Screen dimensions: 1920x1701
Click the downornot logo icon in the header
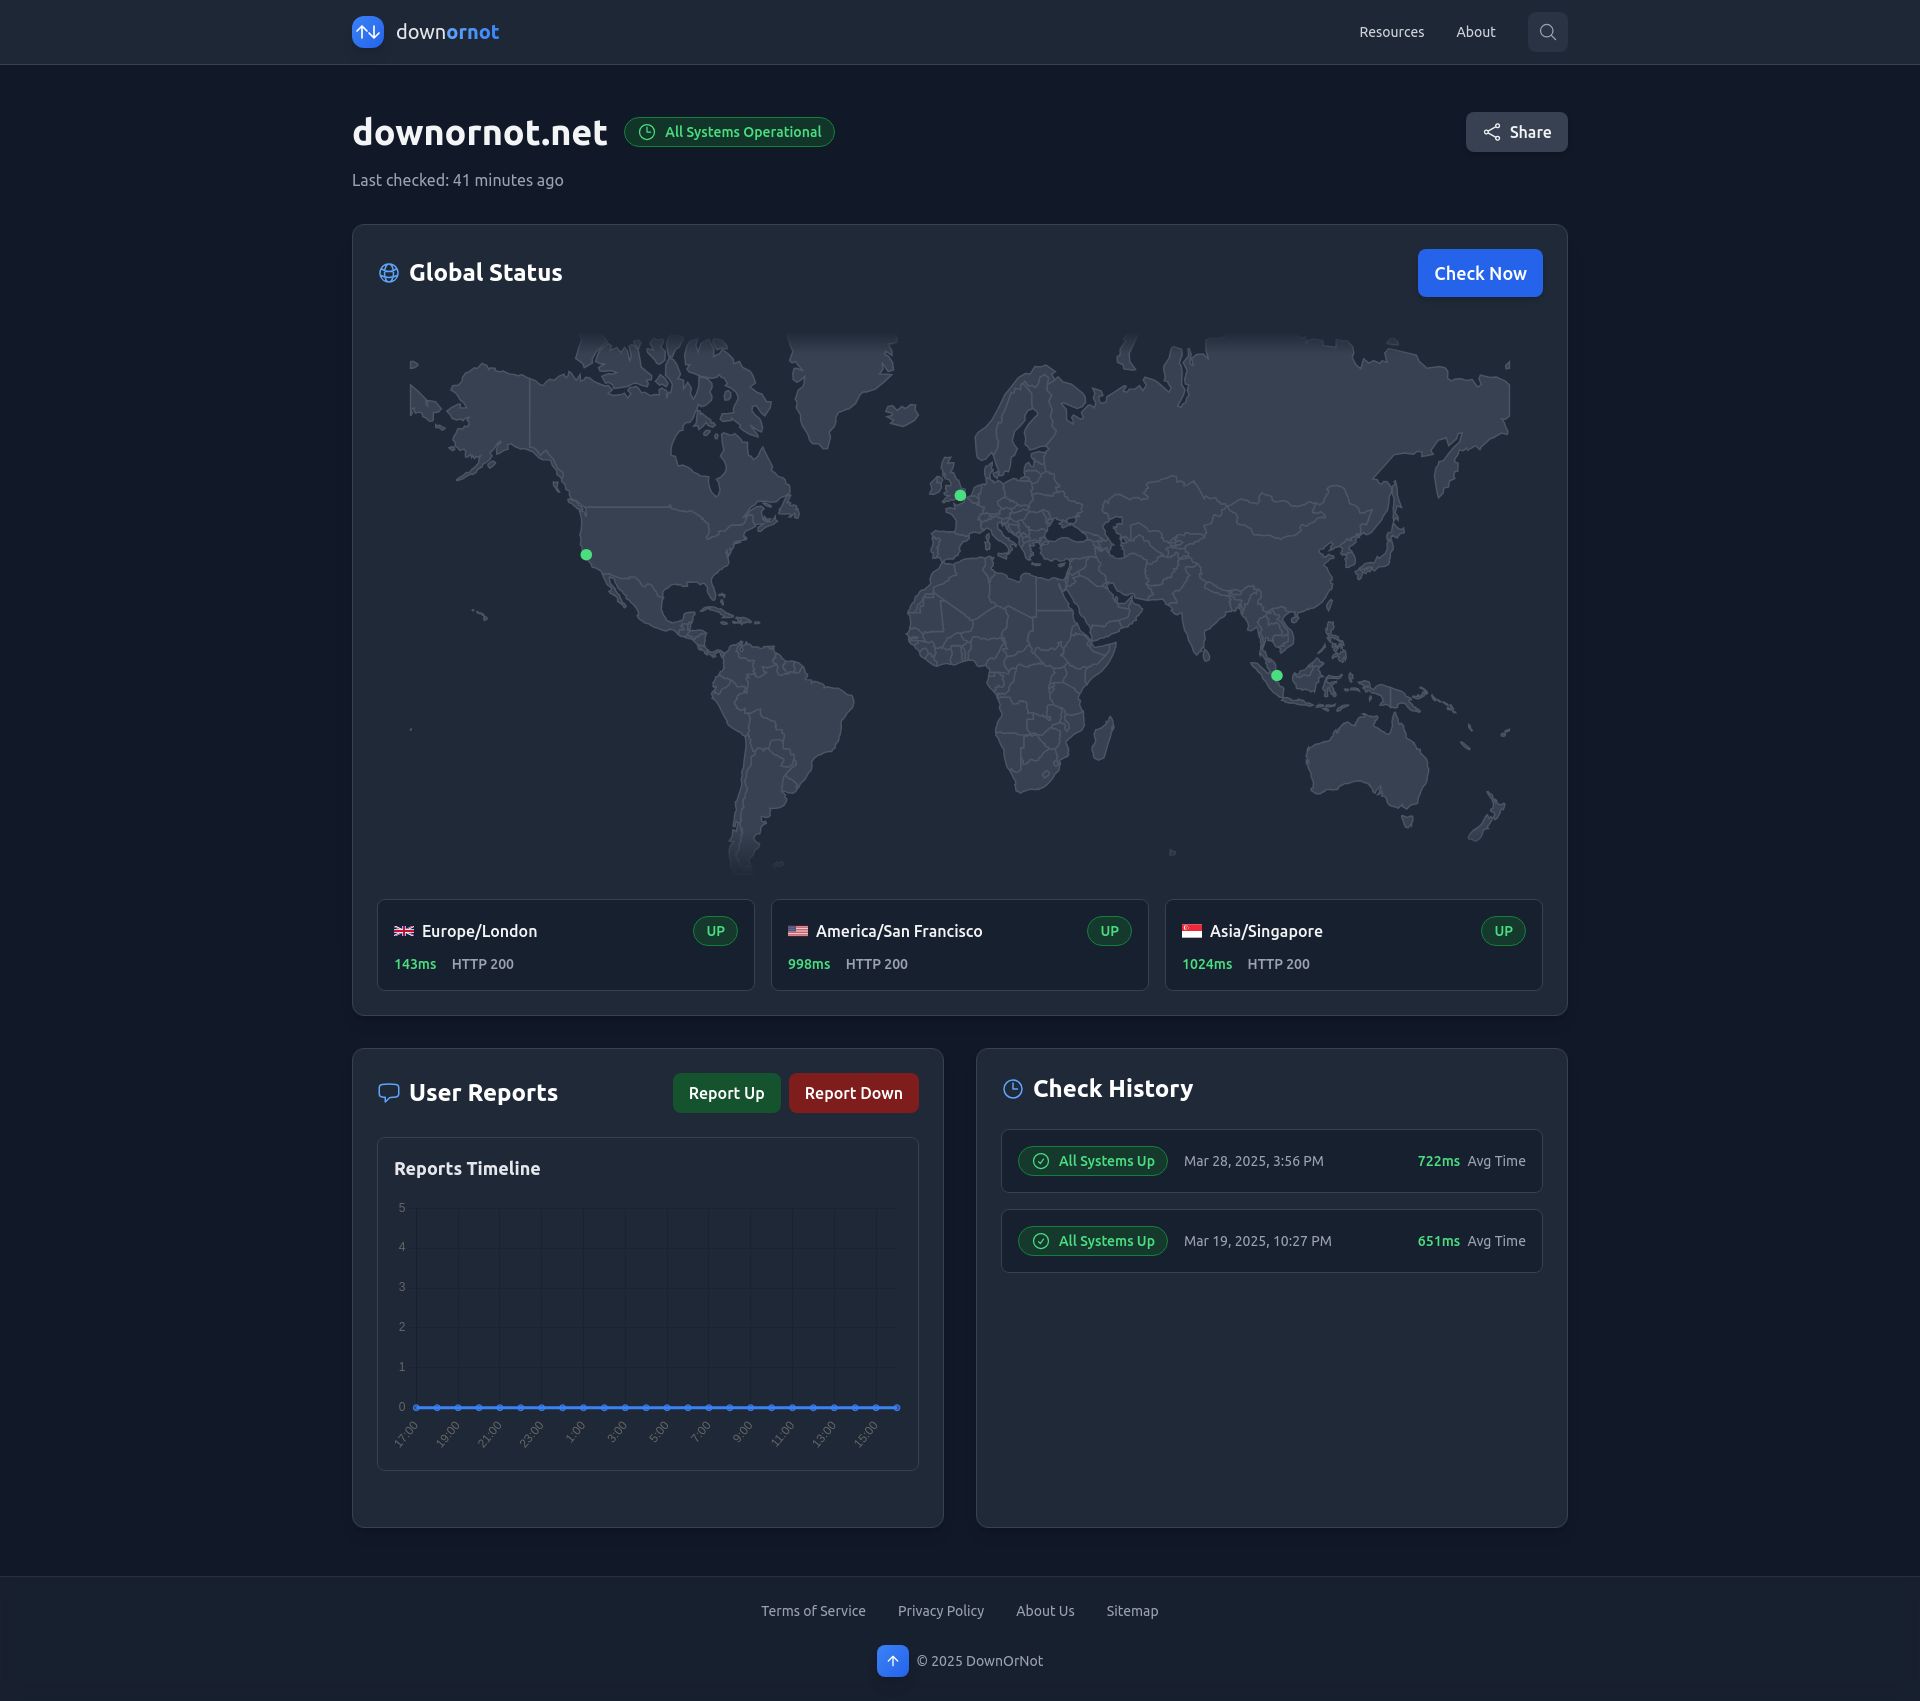tap(367, 32)
